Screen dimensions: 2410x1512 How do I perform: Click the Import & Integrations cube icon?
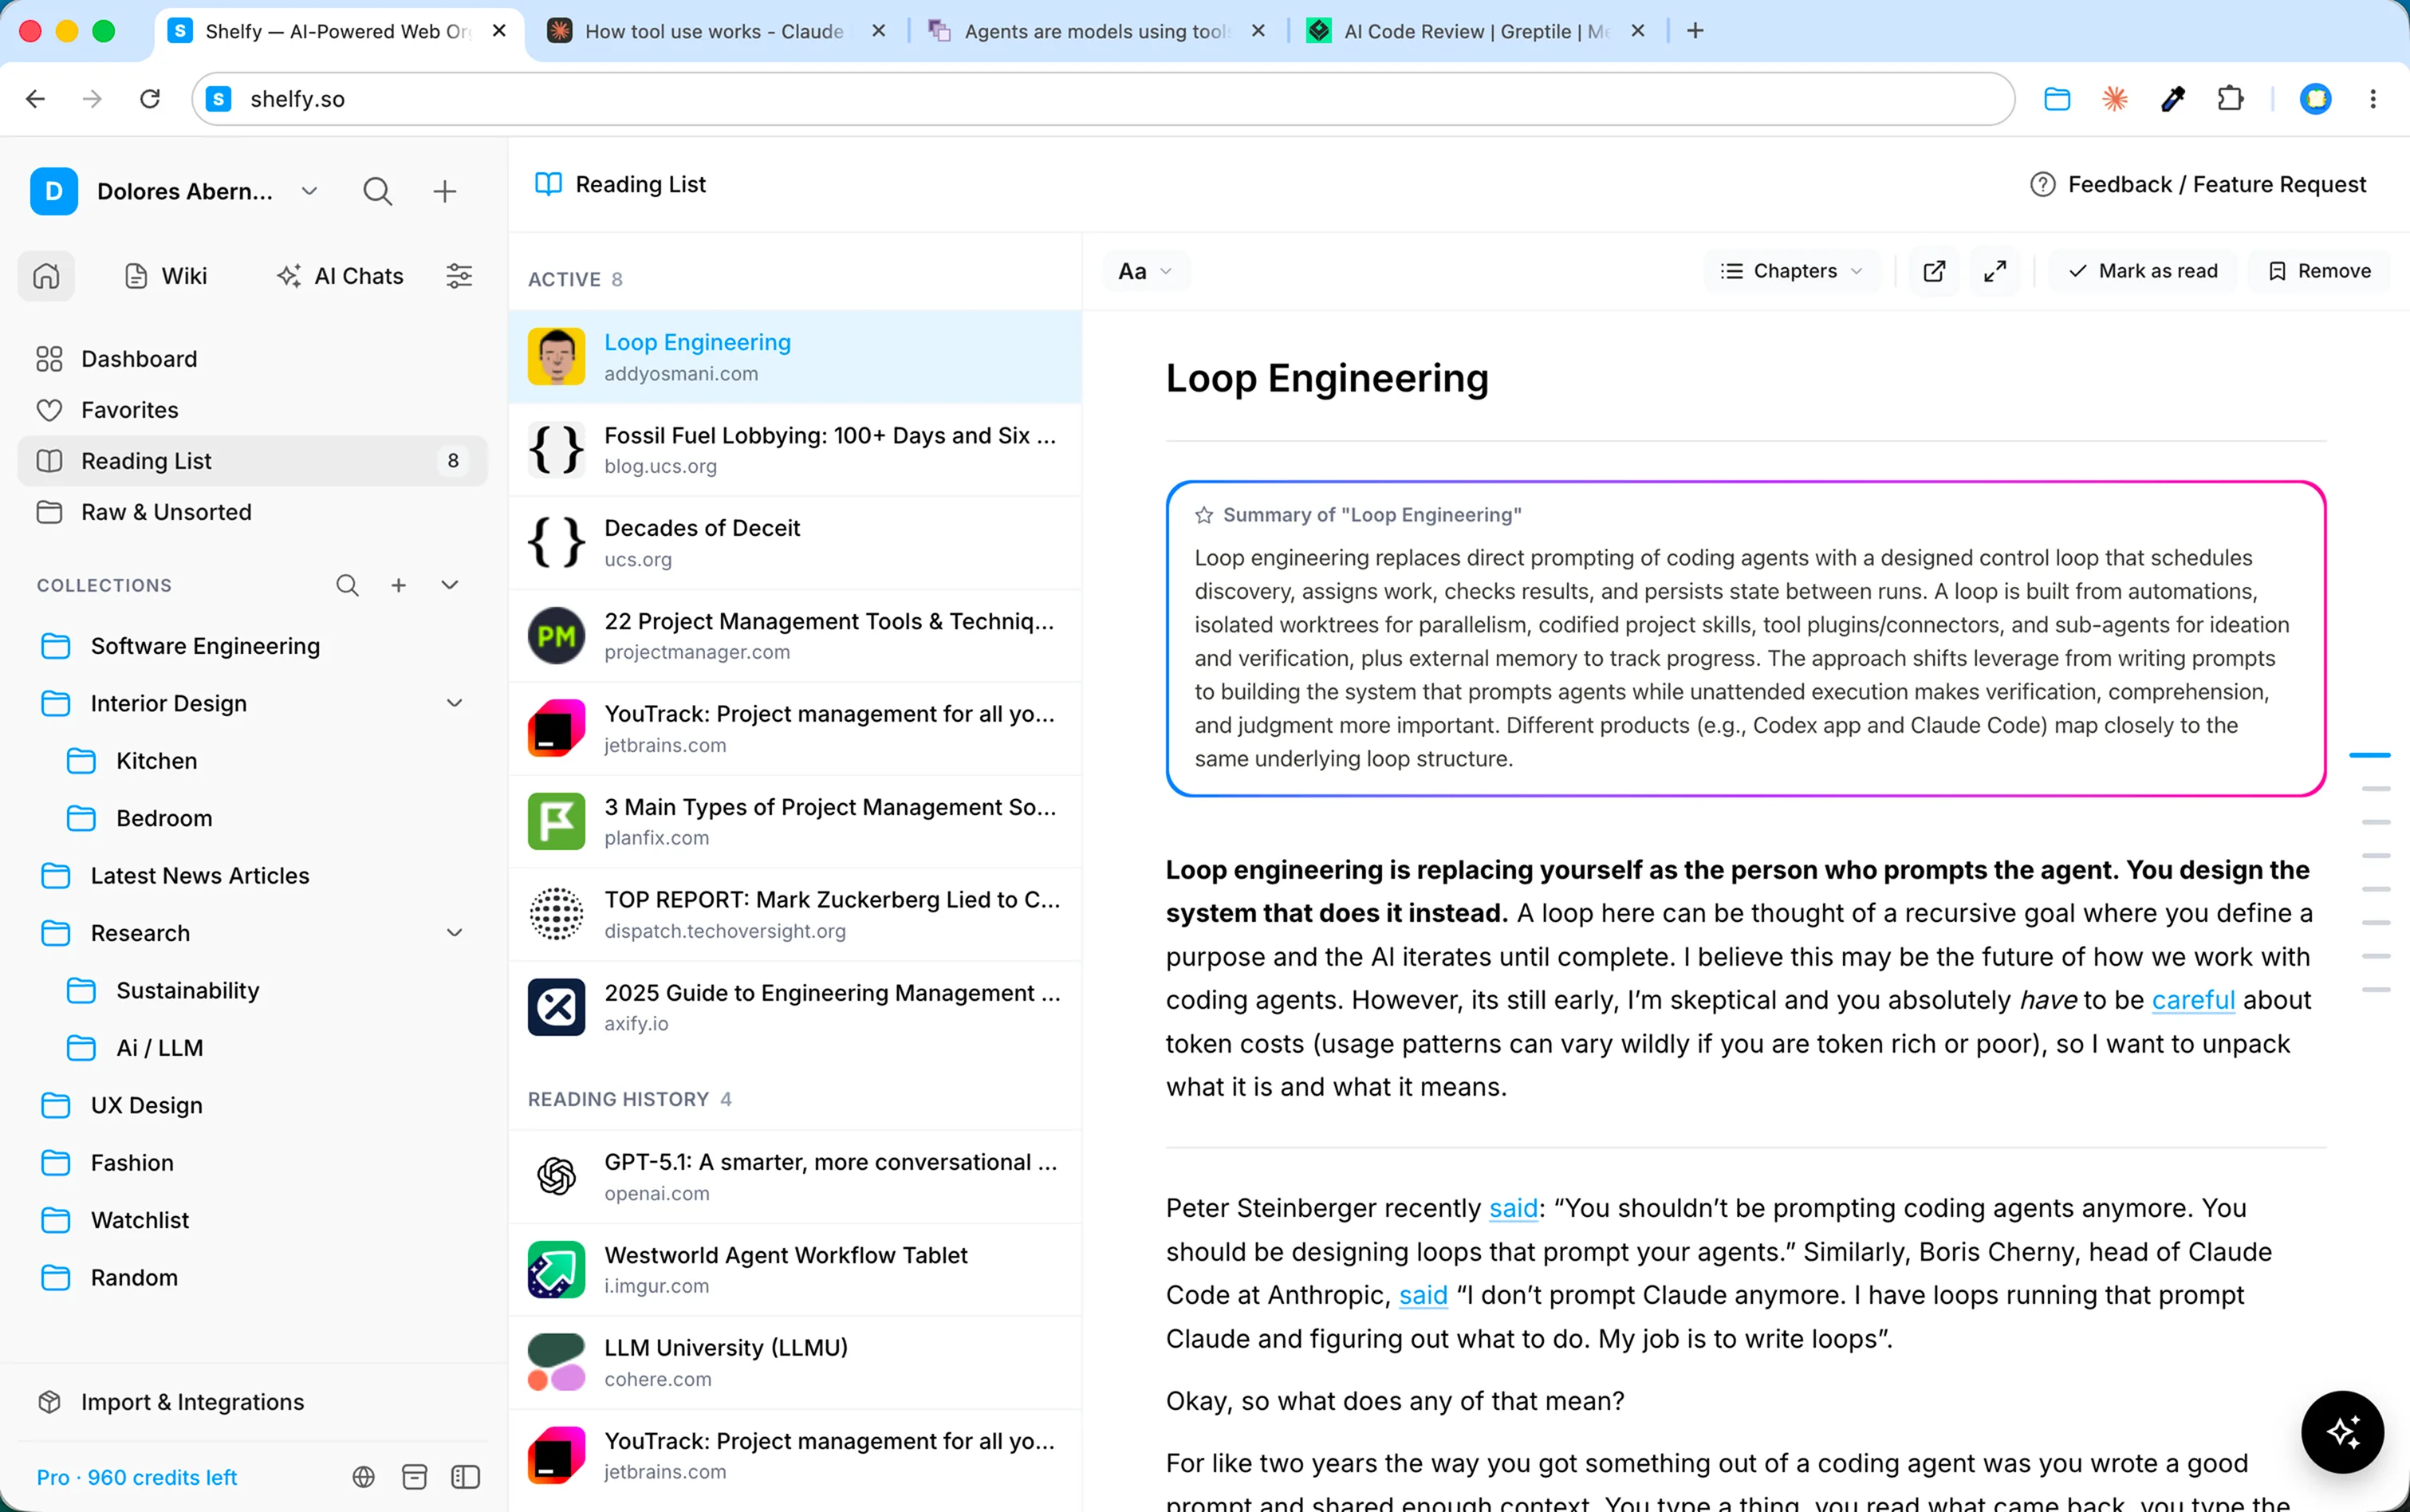point(49,1402)
